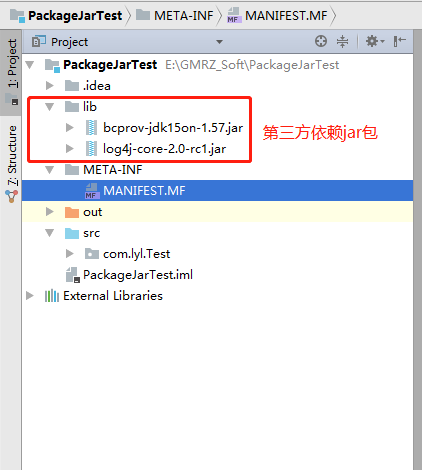Expand the log4j-core-2.0-rc1.jar node
The width and height of the screenshot is (422, 470).
tap(69, 149)
